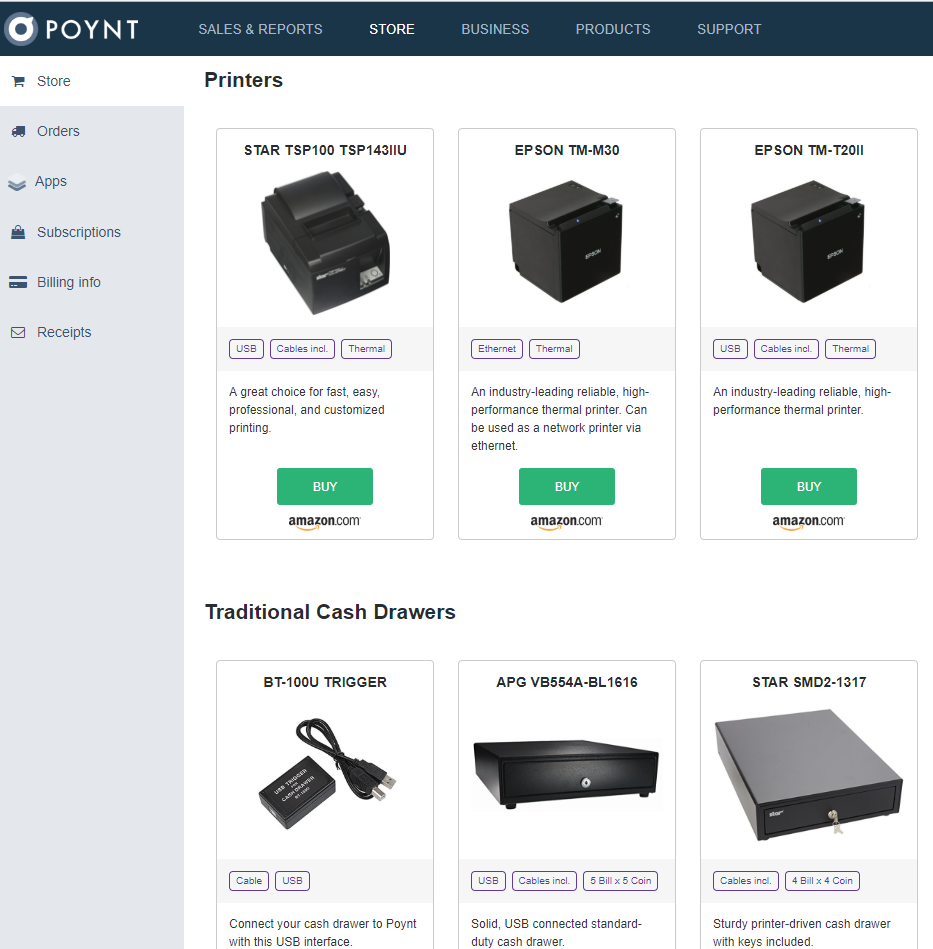Click the Thermal tag on Epson TM-M30
The height and width of the screenshot is (949, 933).
click(x=554, y=349)
